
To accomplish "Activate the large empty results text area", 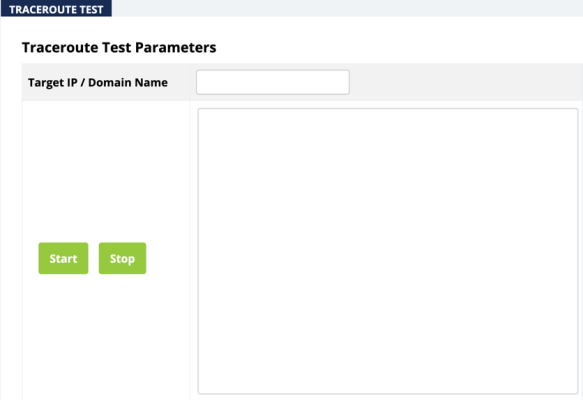I will click(x=388, y=251).
